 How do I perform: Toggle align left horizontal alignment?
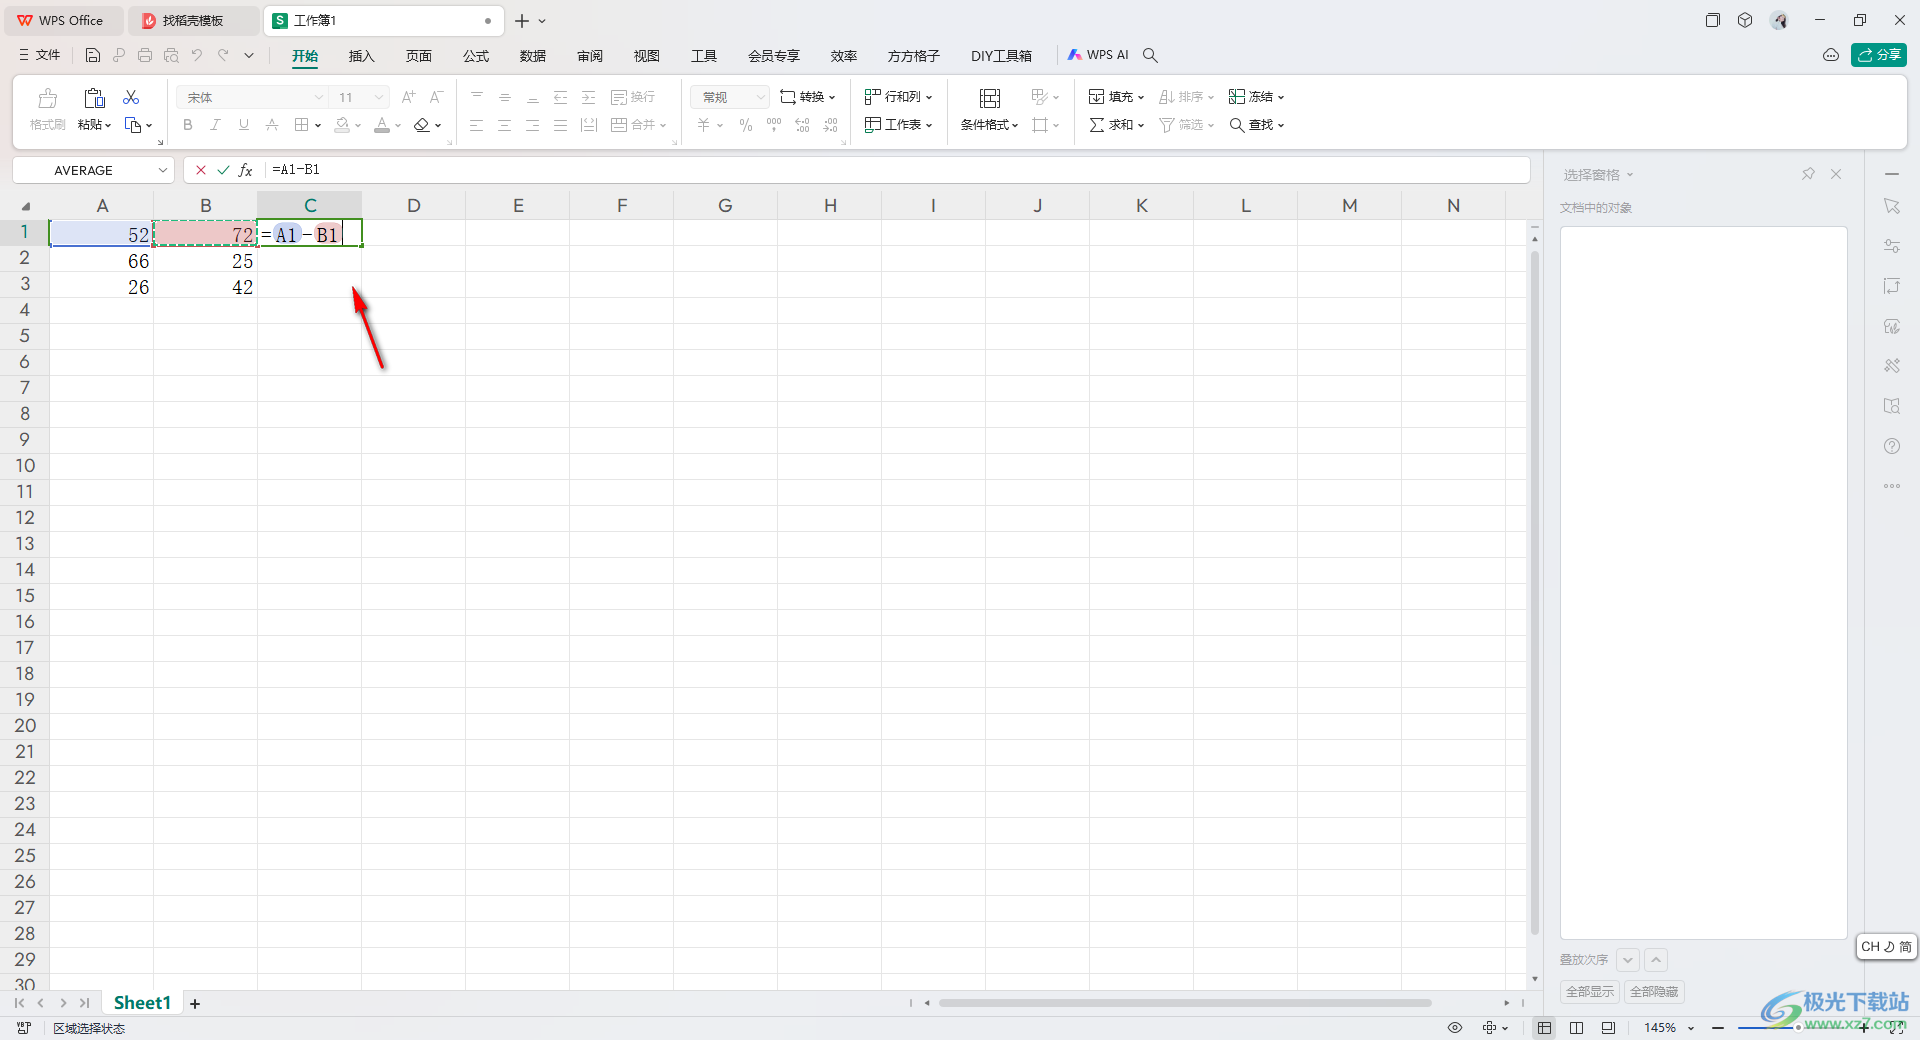coord(477,125)
